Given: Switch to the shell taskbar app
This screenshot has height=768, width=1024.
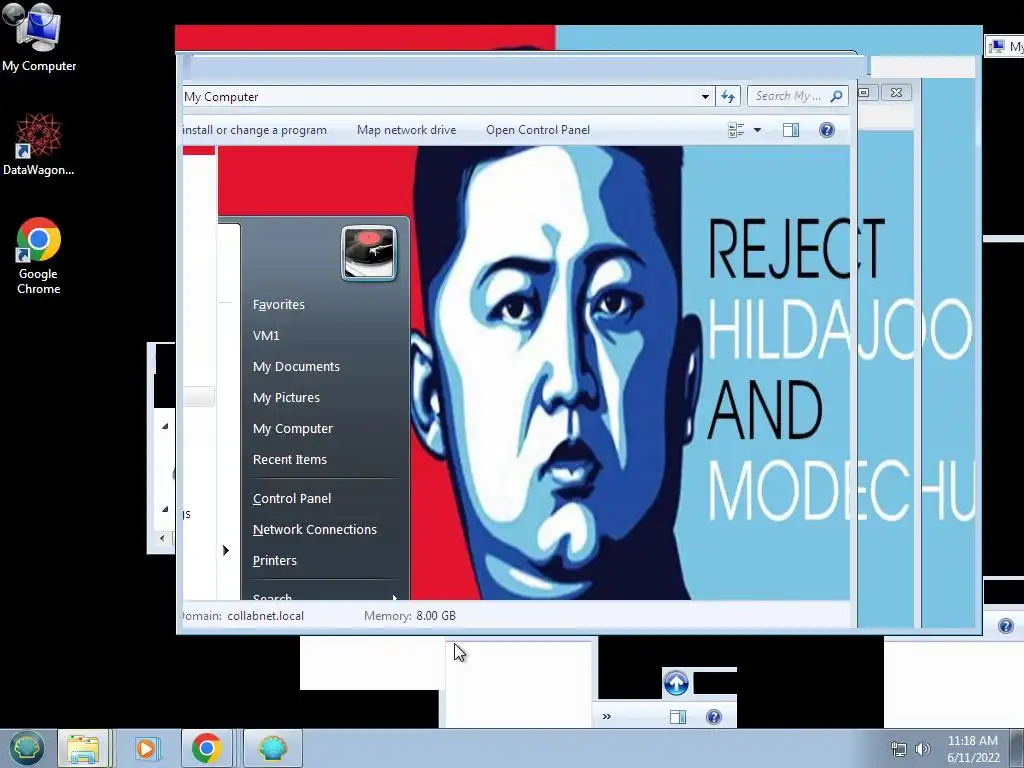Looking at the screenshot, I should click(273, 748).
